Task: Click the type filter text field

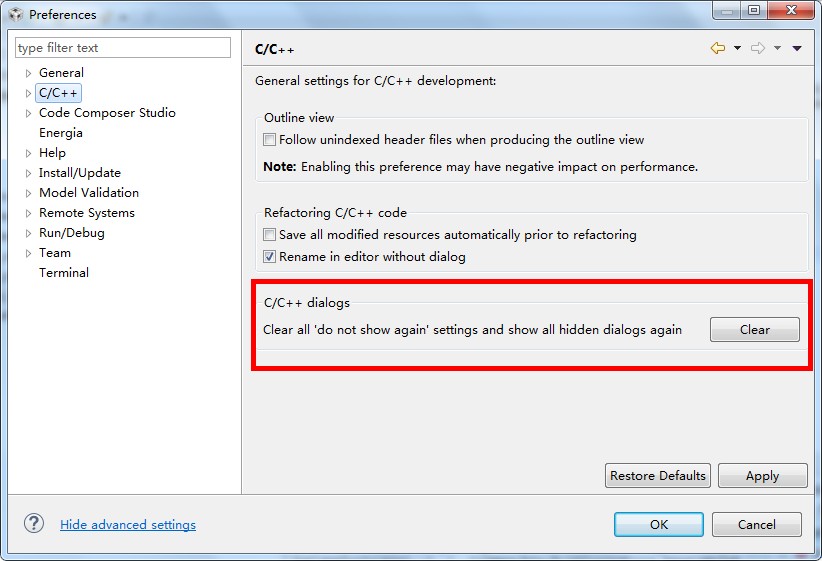Action: [123, 48]
